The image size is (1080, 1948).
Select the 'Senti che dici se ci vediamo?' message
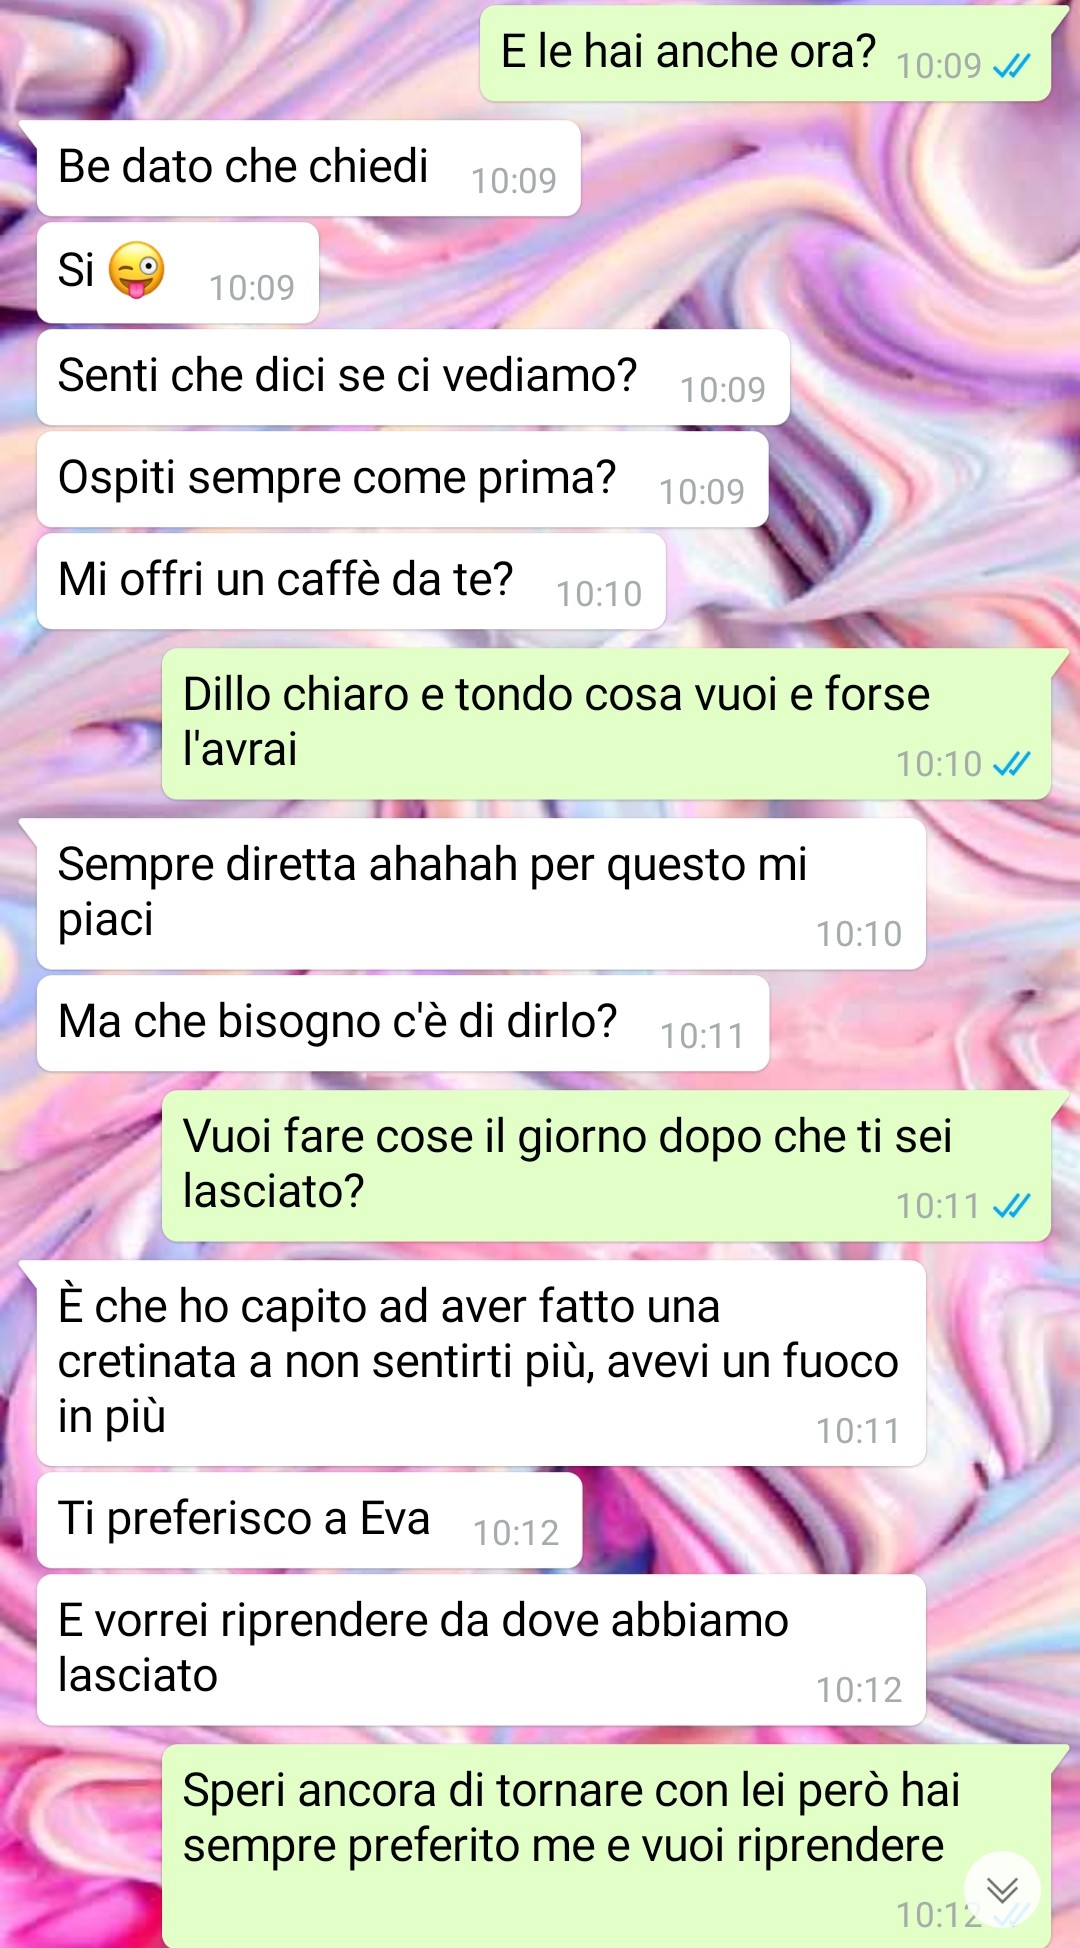413,377
